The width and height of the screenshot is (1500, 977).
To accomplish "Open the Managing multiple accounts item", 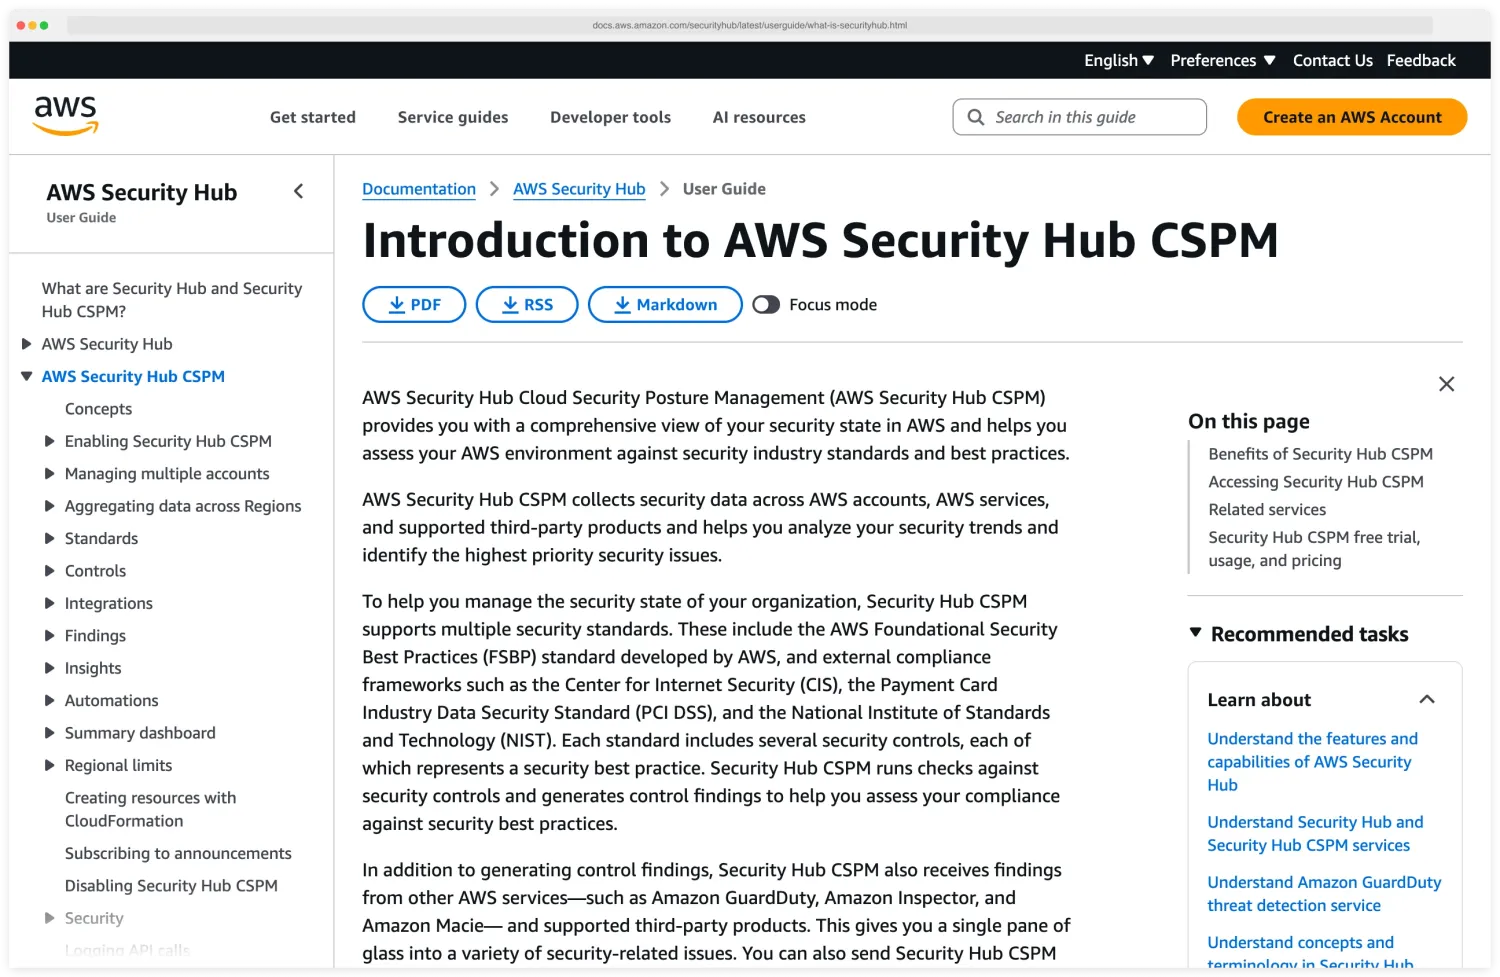I will 167,474.
